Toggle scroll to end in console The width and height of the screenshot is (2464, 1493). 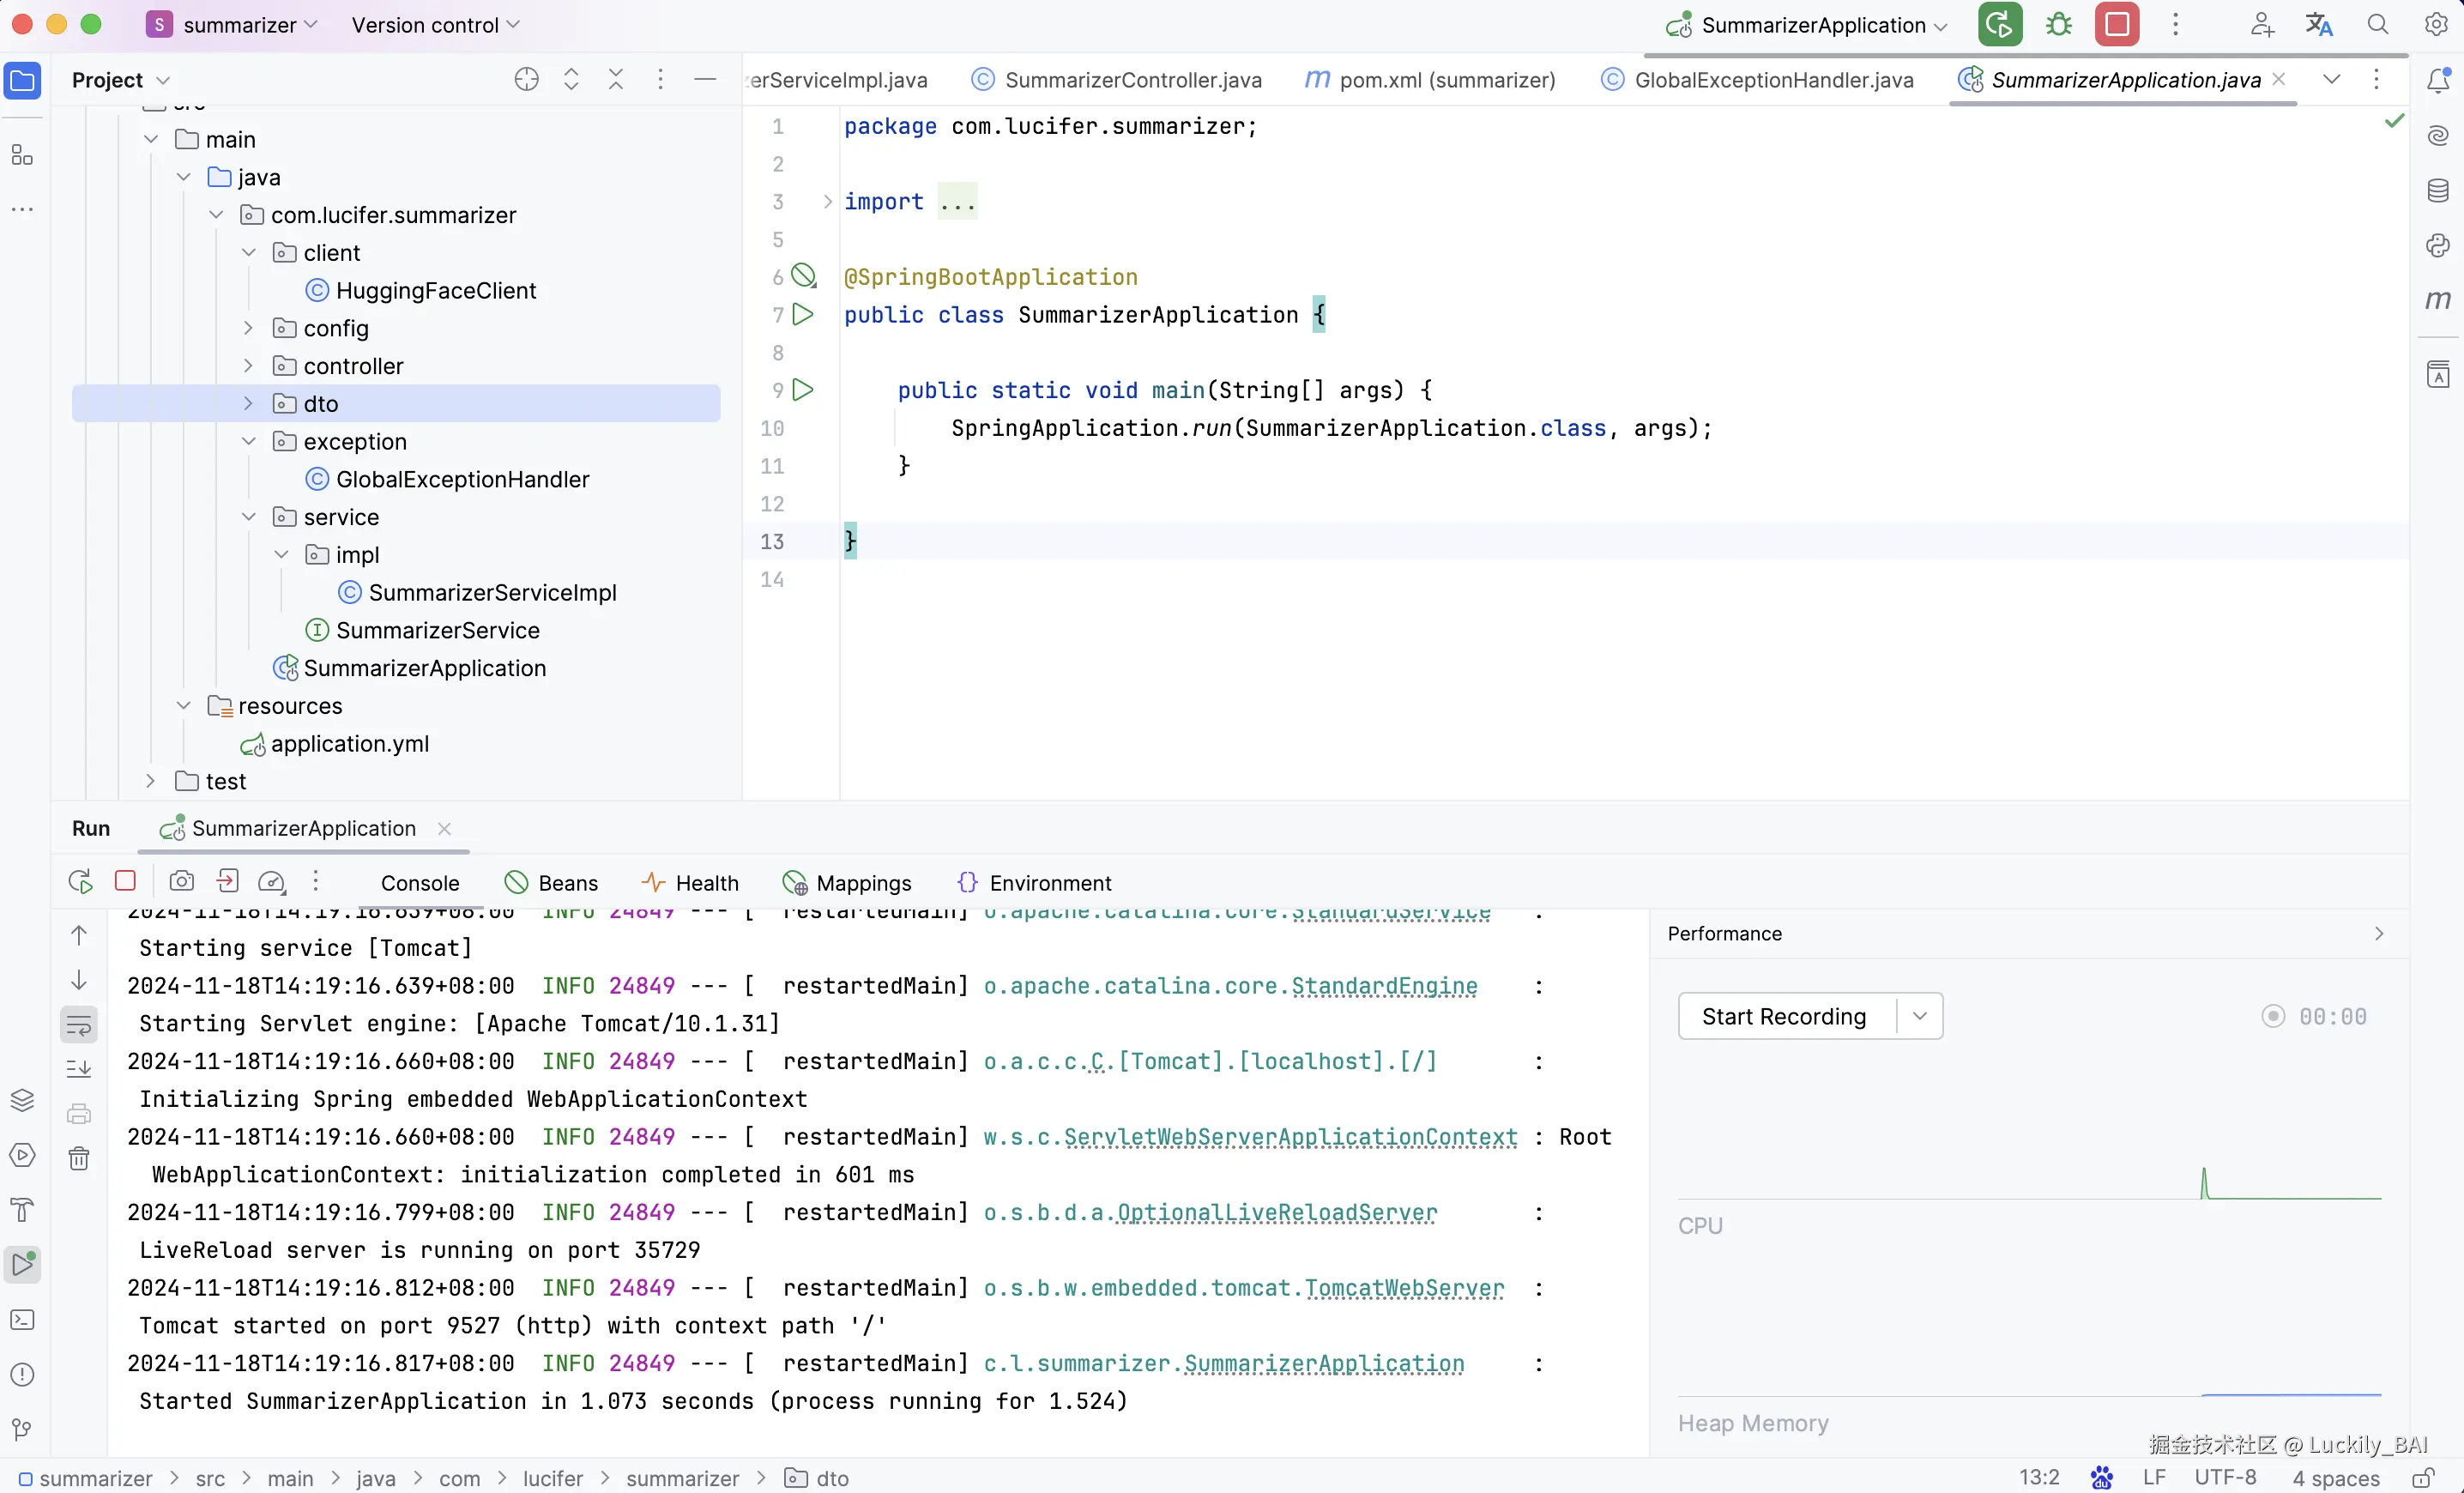pyautogui.click(x=79, y=1069)
